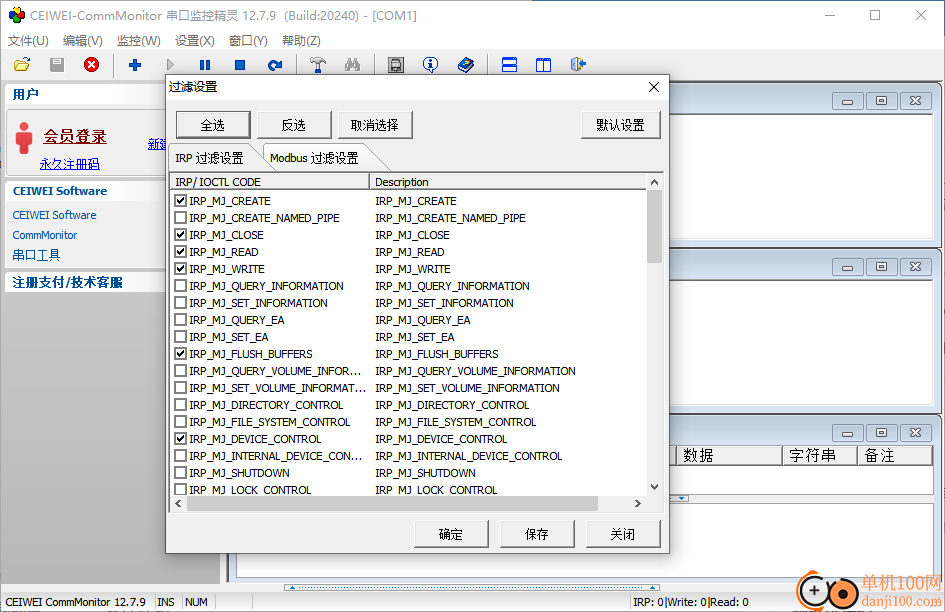The width and height of the screenshot is (945, 612).
Task: Open file with the folder icon
Action: (22, 65)
